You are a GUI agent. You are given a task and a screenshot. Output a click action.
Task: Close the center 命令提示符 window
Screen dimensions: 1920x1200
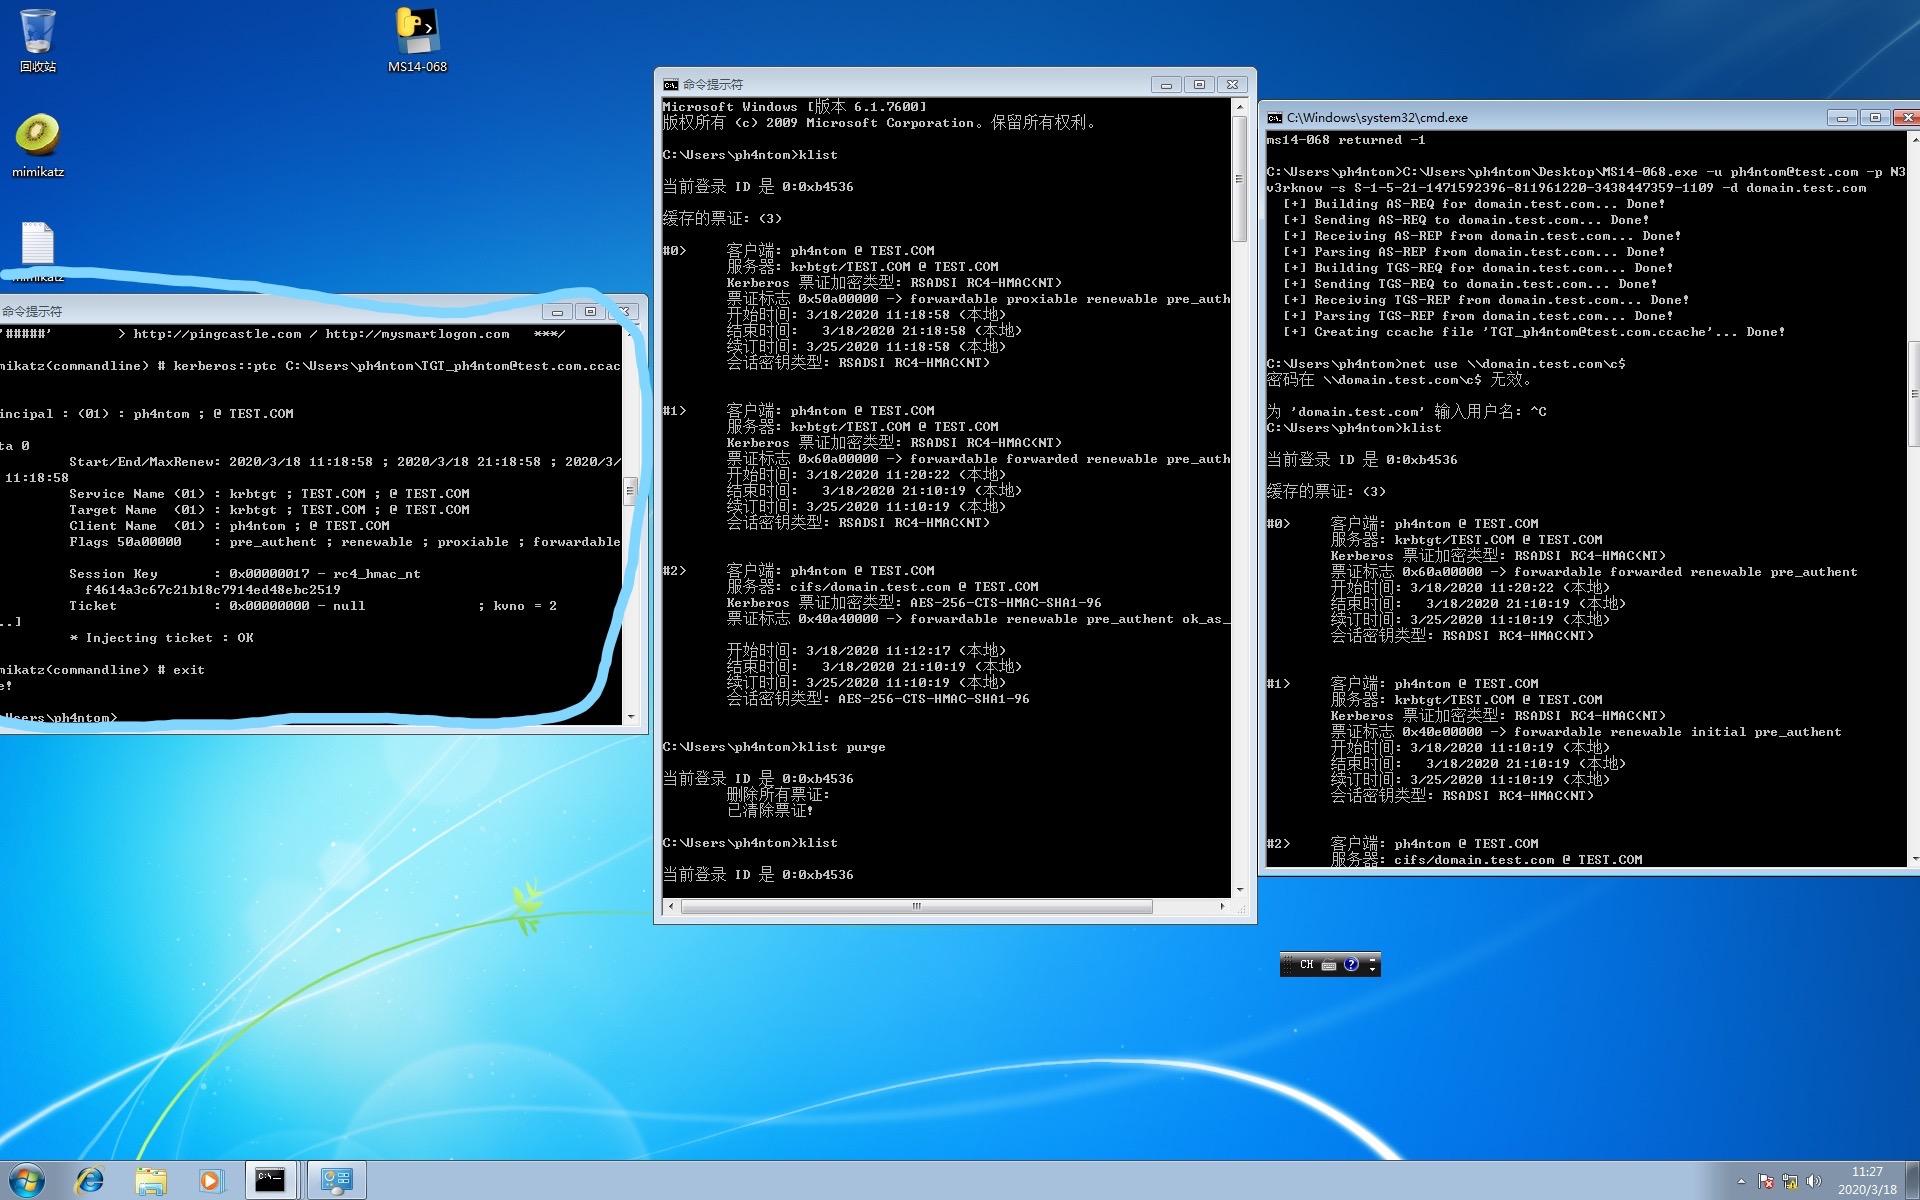pyautogui.click(x=1233, y=85)
